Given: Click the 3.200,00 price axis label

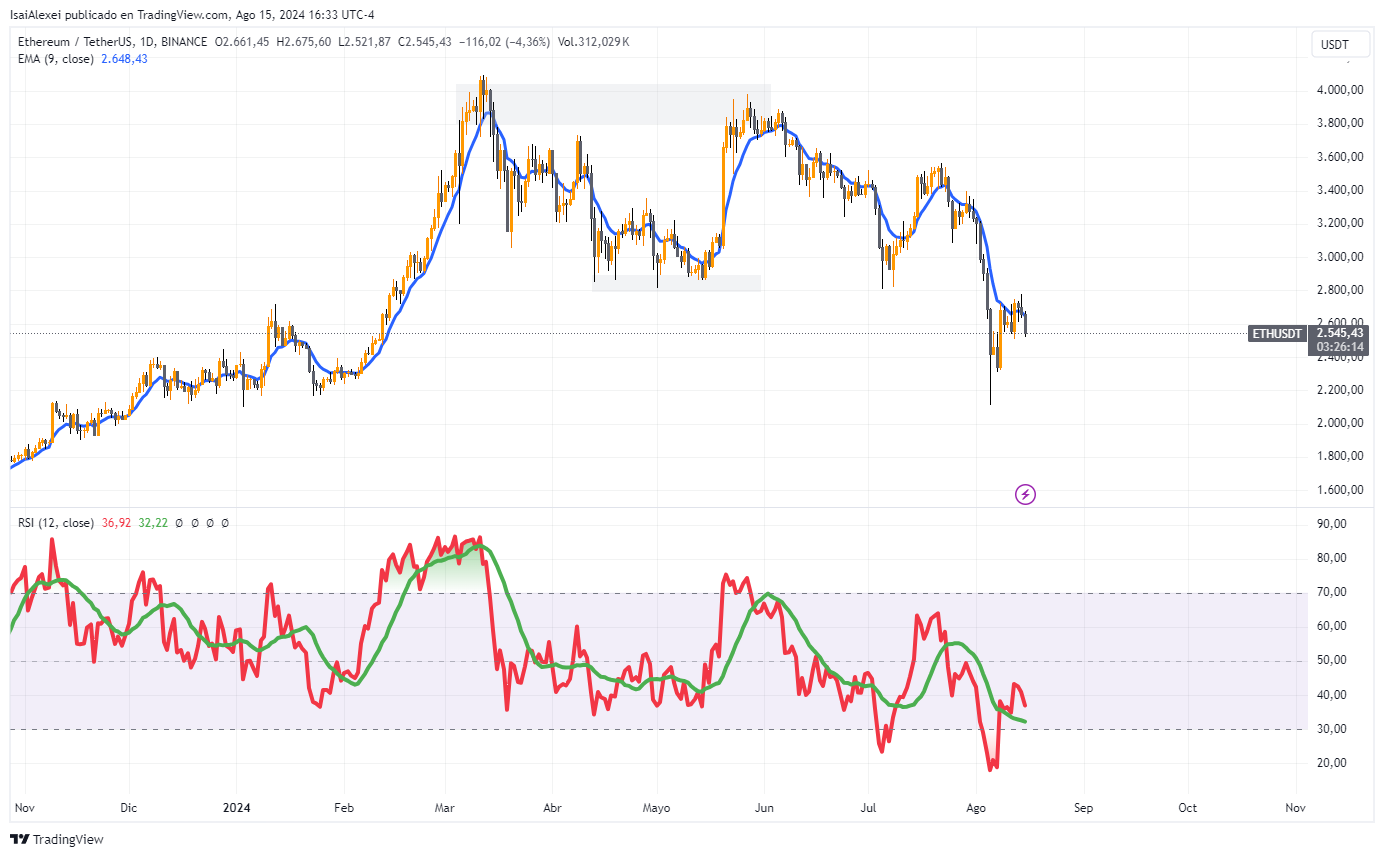Looking at the screenshot, I should coord(1340,223).
